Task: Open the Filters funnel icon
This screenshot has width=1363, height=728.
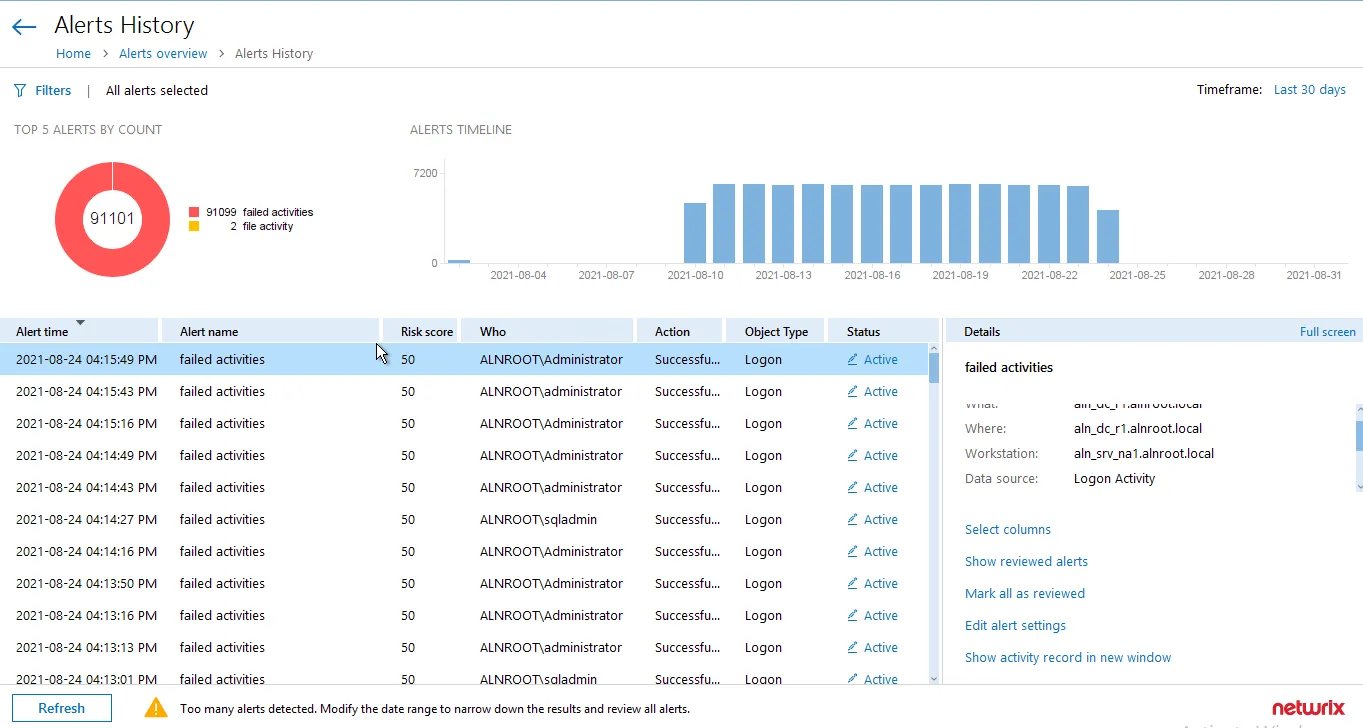Action: pos(20,90)
